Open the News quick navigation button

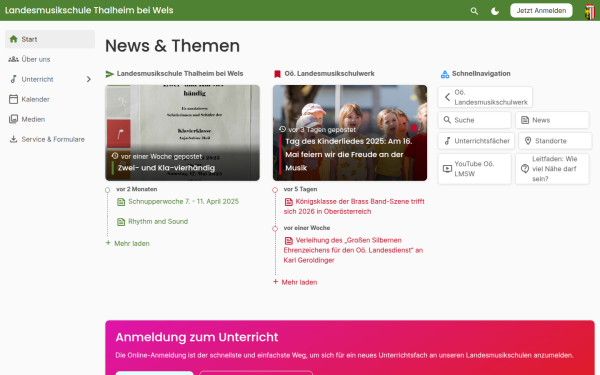[x=552, y=120]
